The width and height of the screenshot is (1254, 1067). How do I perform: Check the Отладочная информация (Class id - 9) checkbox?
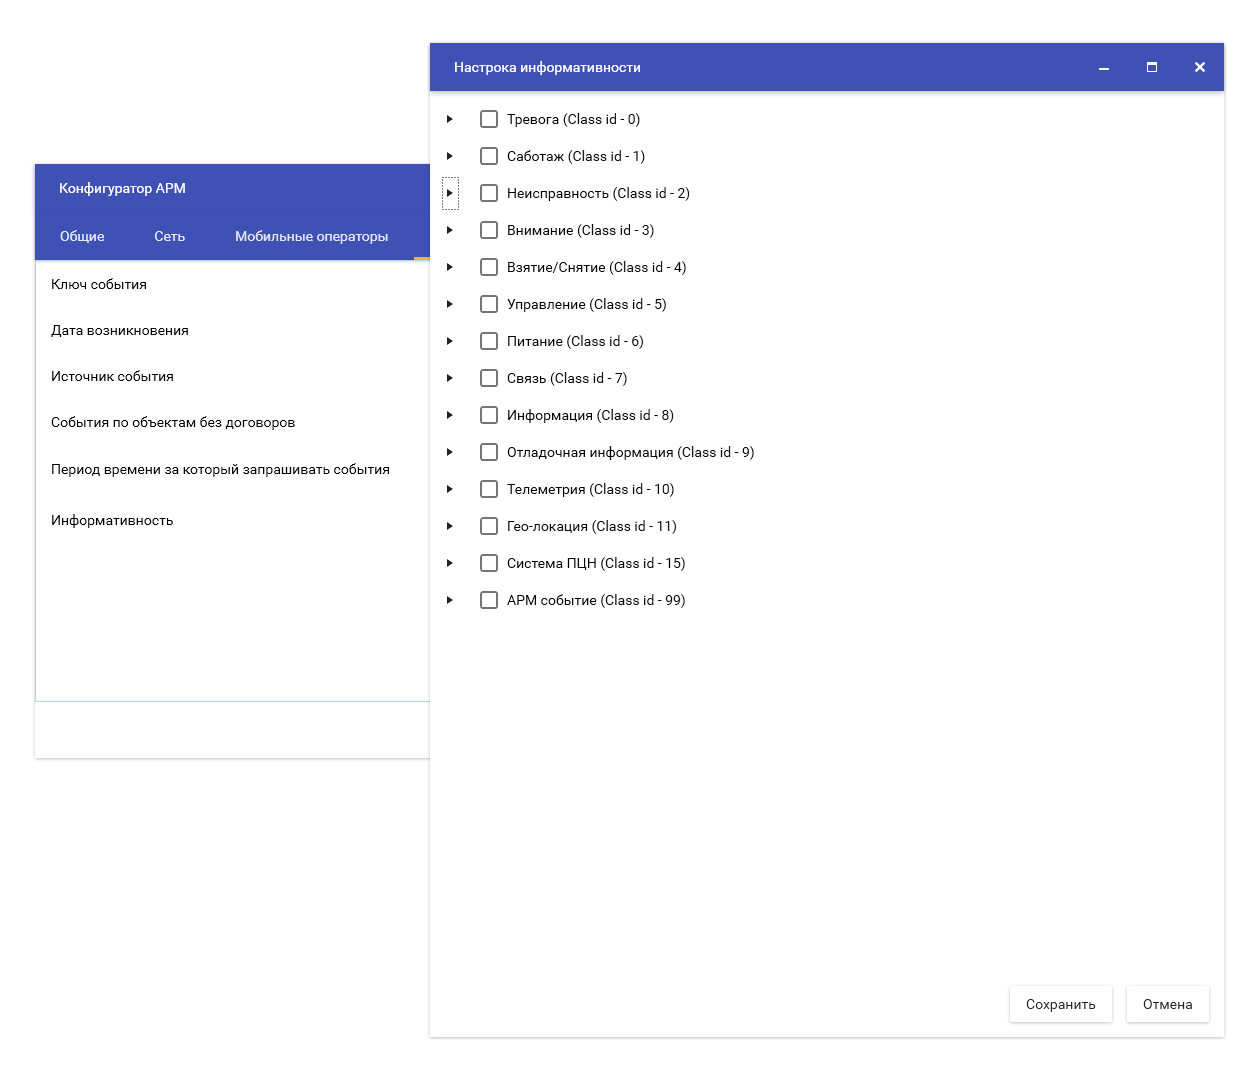(489, 452)
